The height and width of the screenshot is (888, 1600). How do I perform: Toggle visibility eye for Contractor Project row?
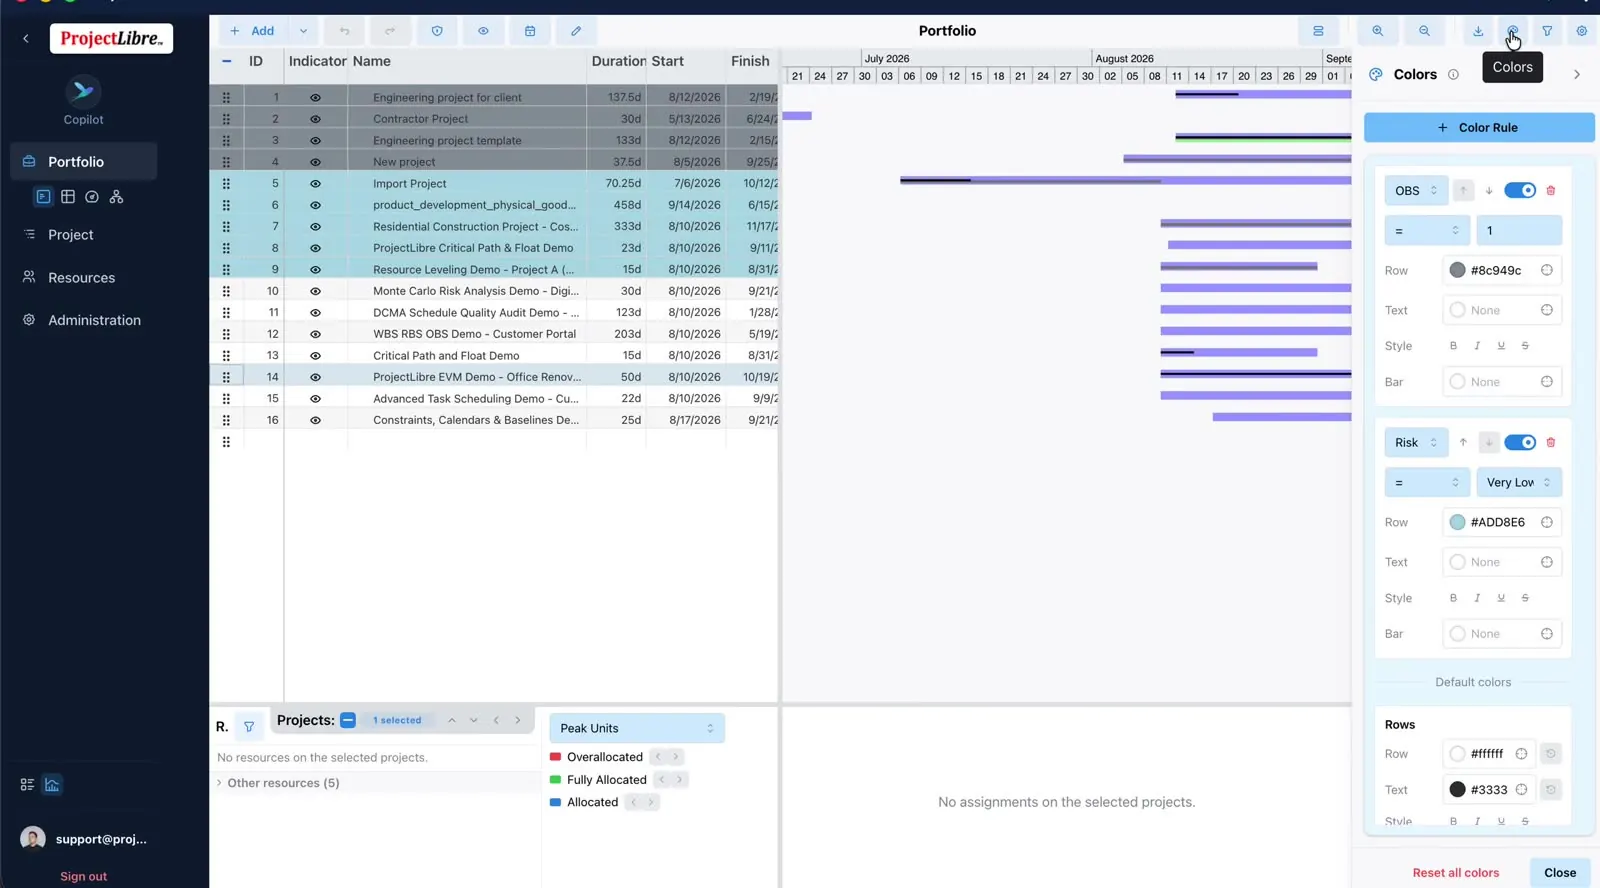(x=315, y=119)
